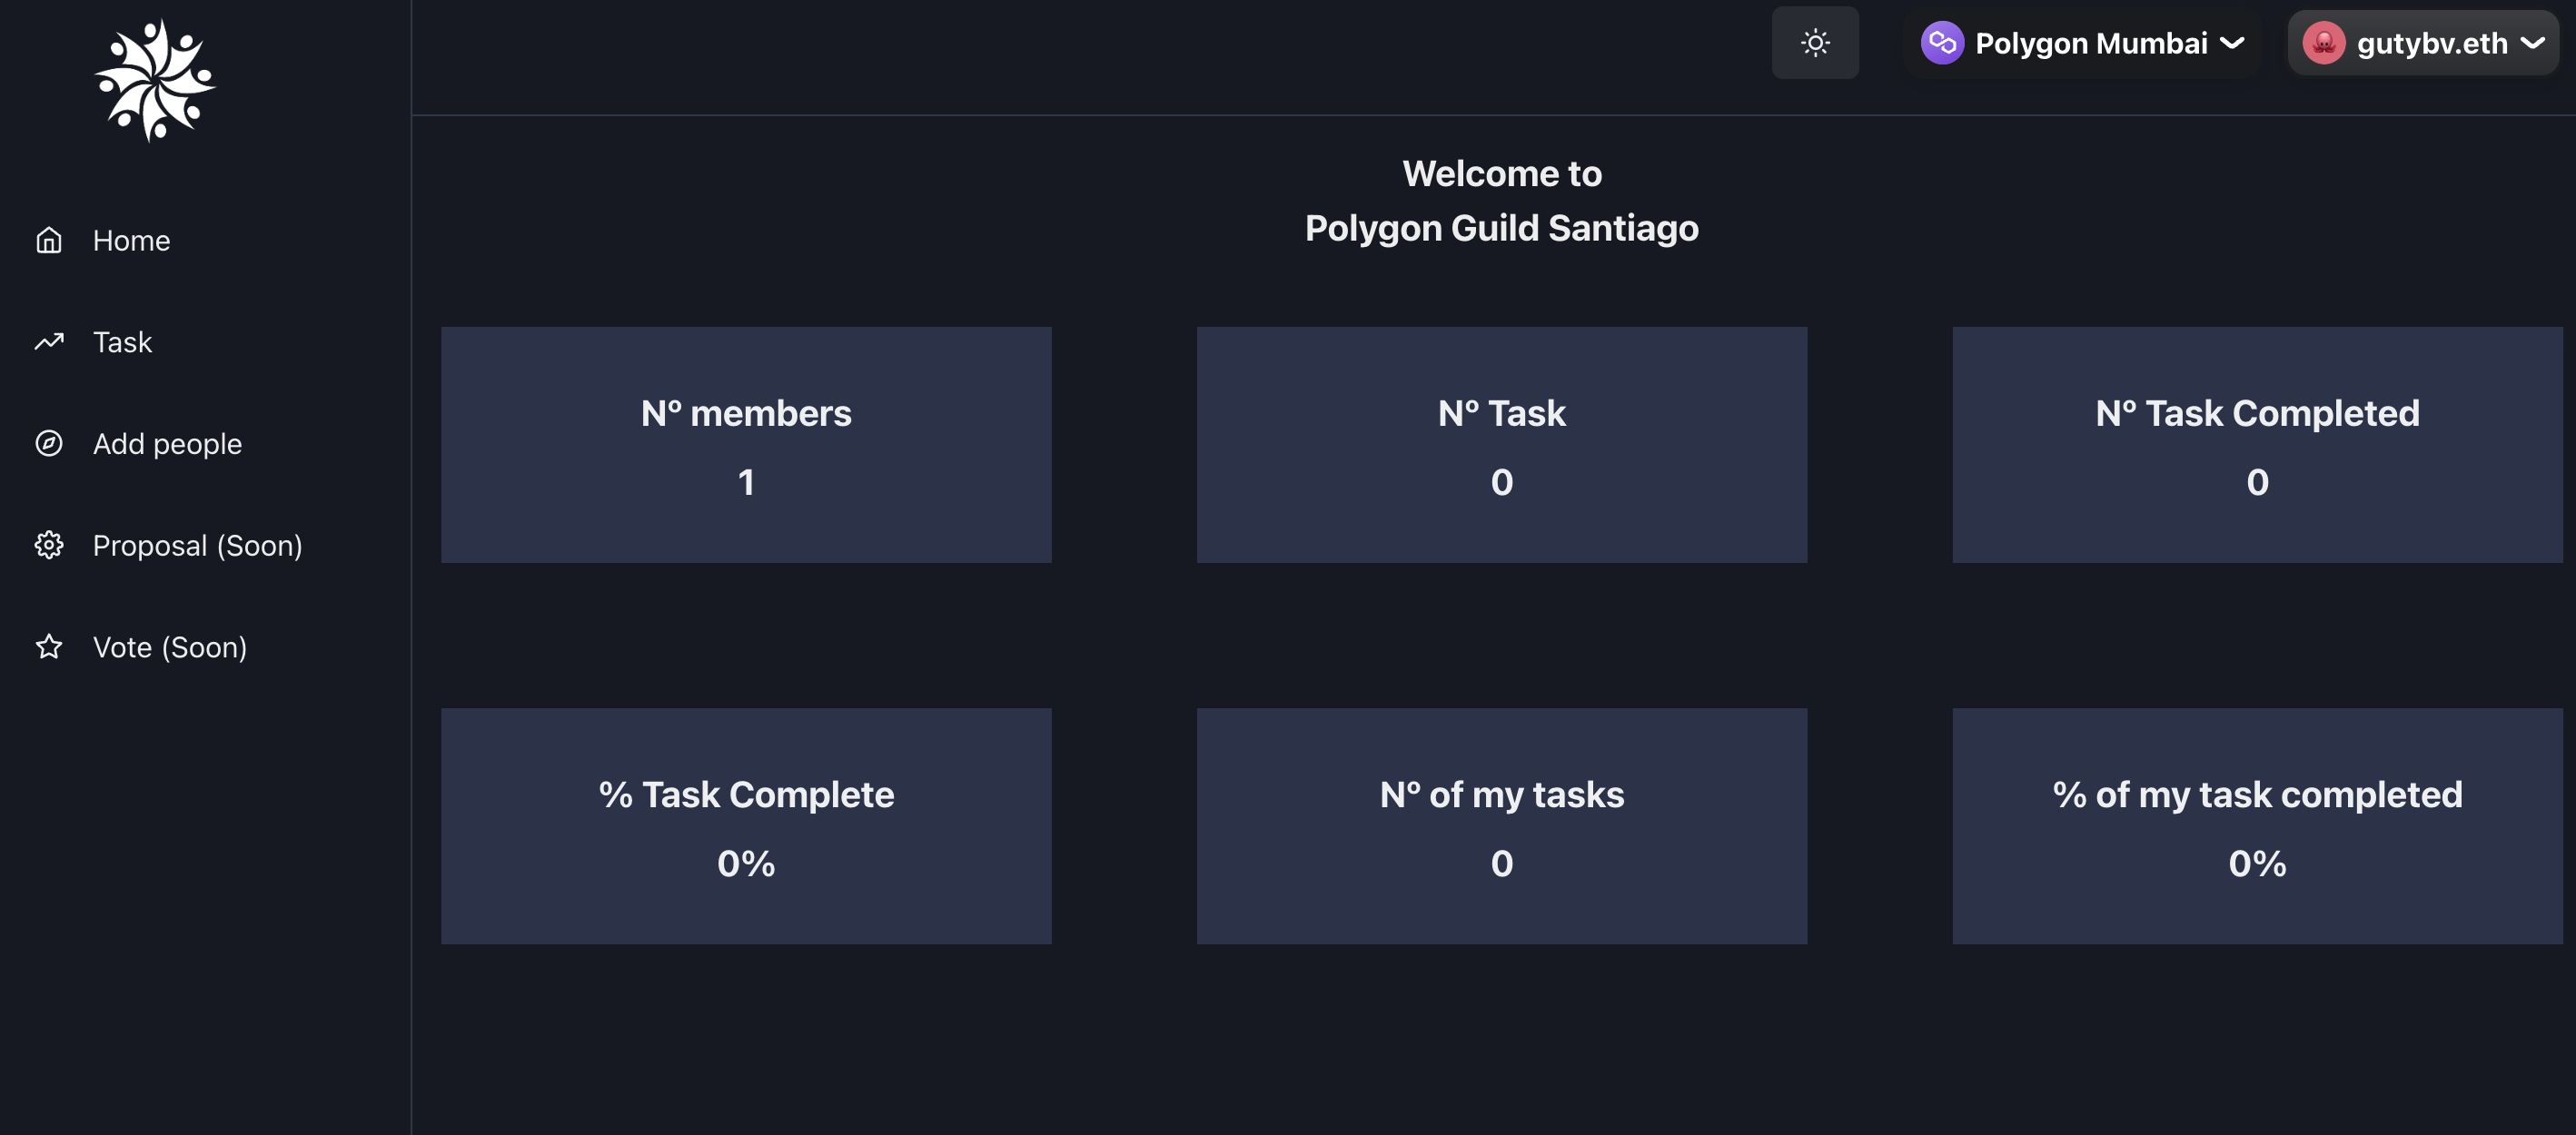The image size is (2576, 1135).
Task: Go to Home in sidebar
Action: tap(131, 240)
